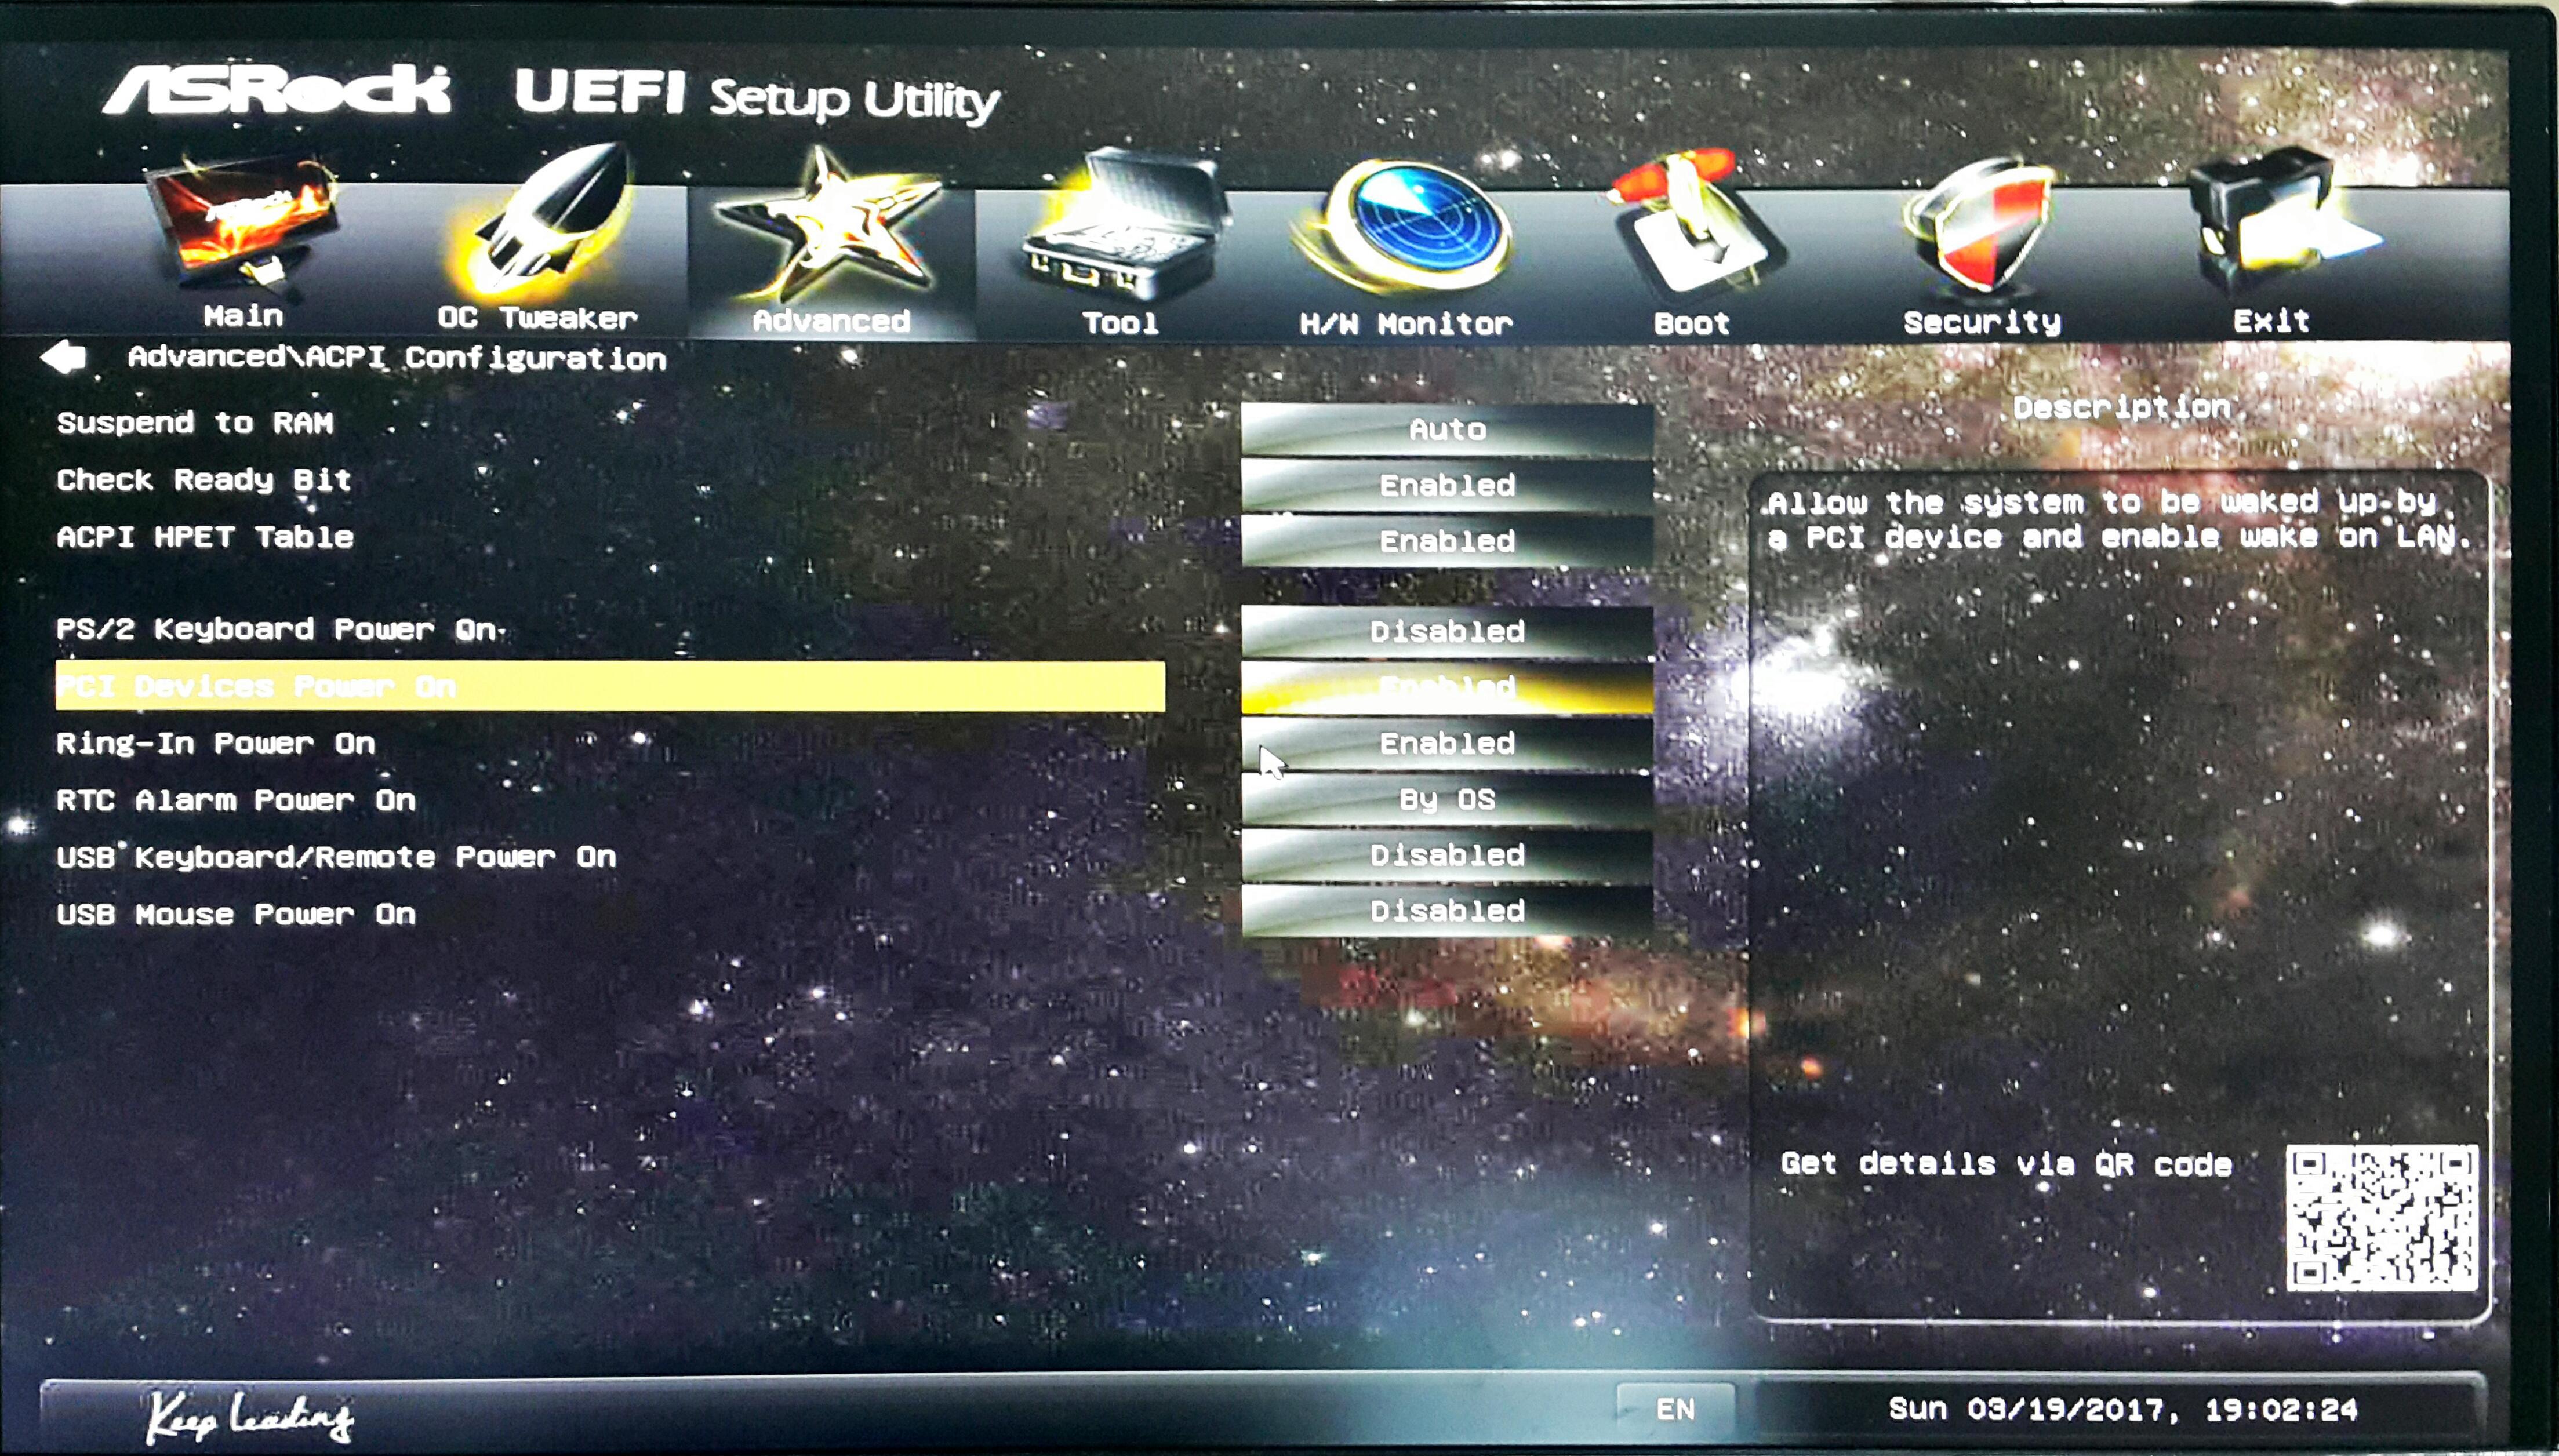Viewport: 2559px width, 1456px height.
Task: Toggle ACPI HPET Table Enabled value
Action: click(1446, 541)
